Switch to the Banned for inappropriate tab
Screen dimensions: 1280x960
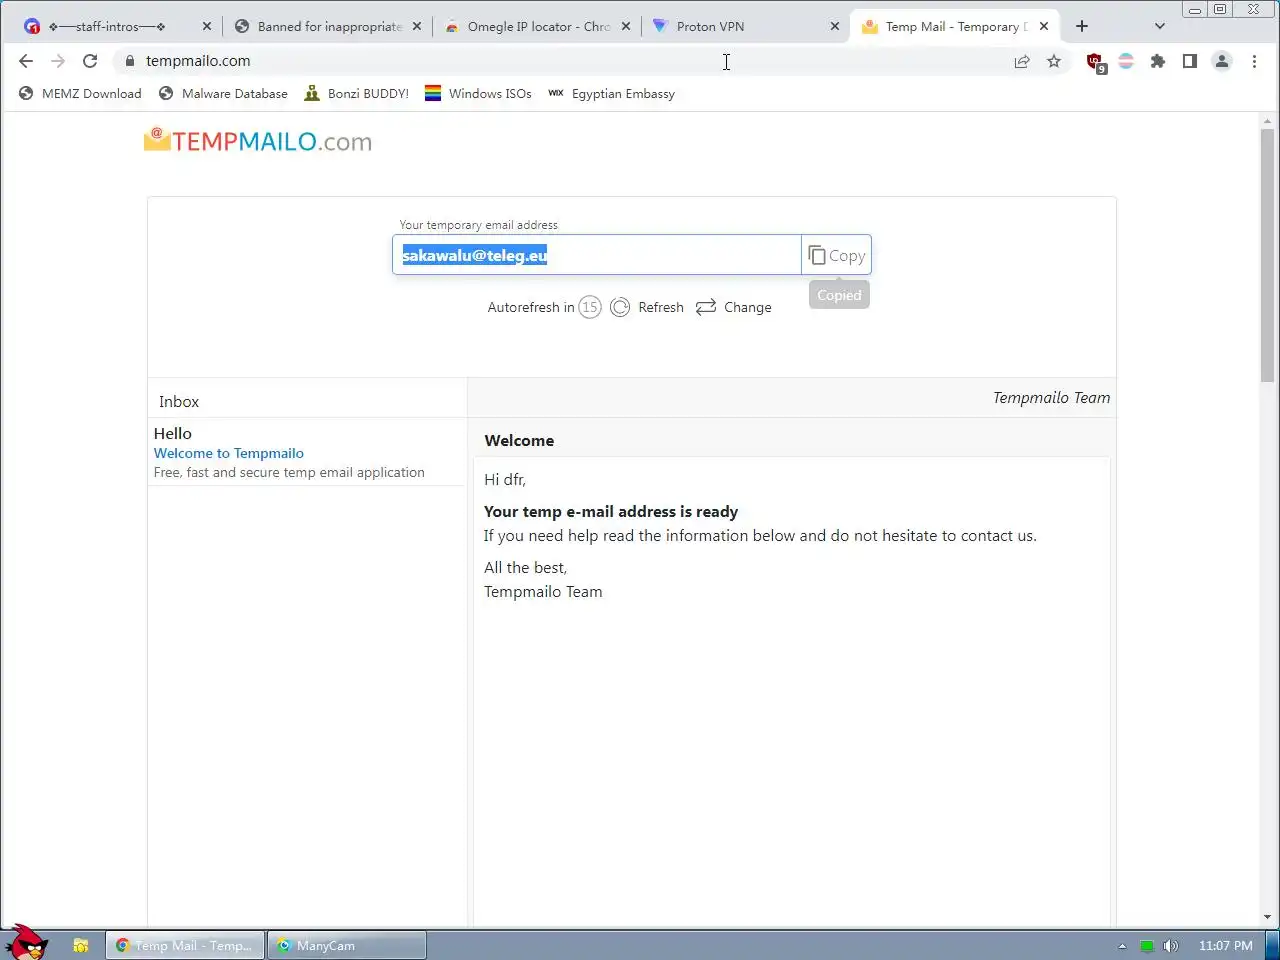point(330,27)
